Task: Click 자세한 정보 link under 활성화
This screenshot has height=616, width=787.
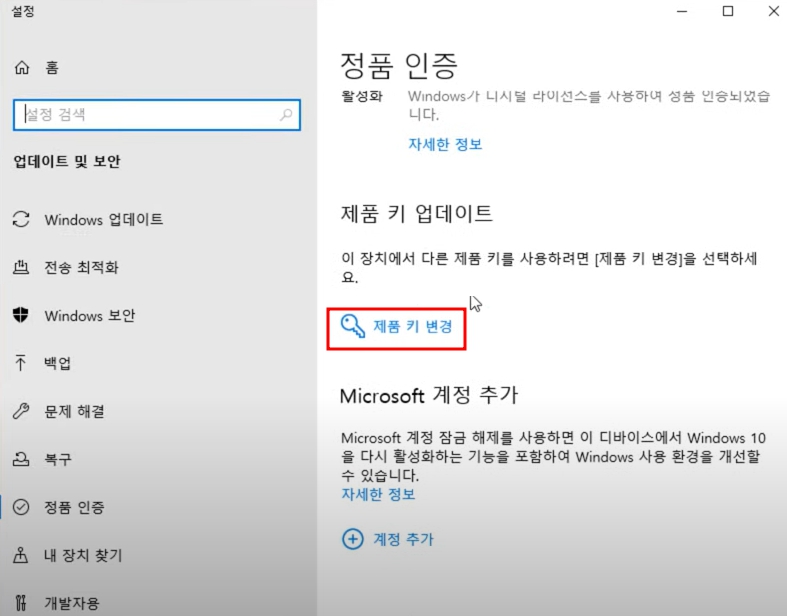Action: pos(445,145)
